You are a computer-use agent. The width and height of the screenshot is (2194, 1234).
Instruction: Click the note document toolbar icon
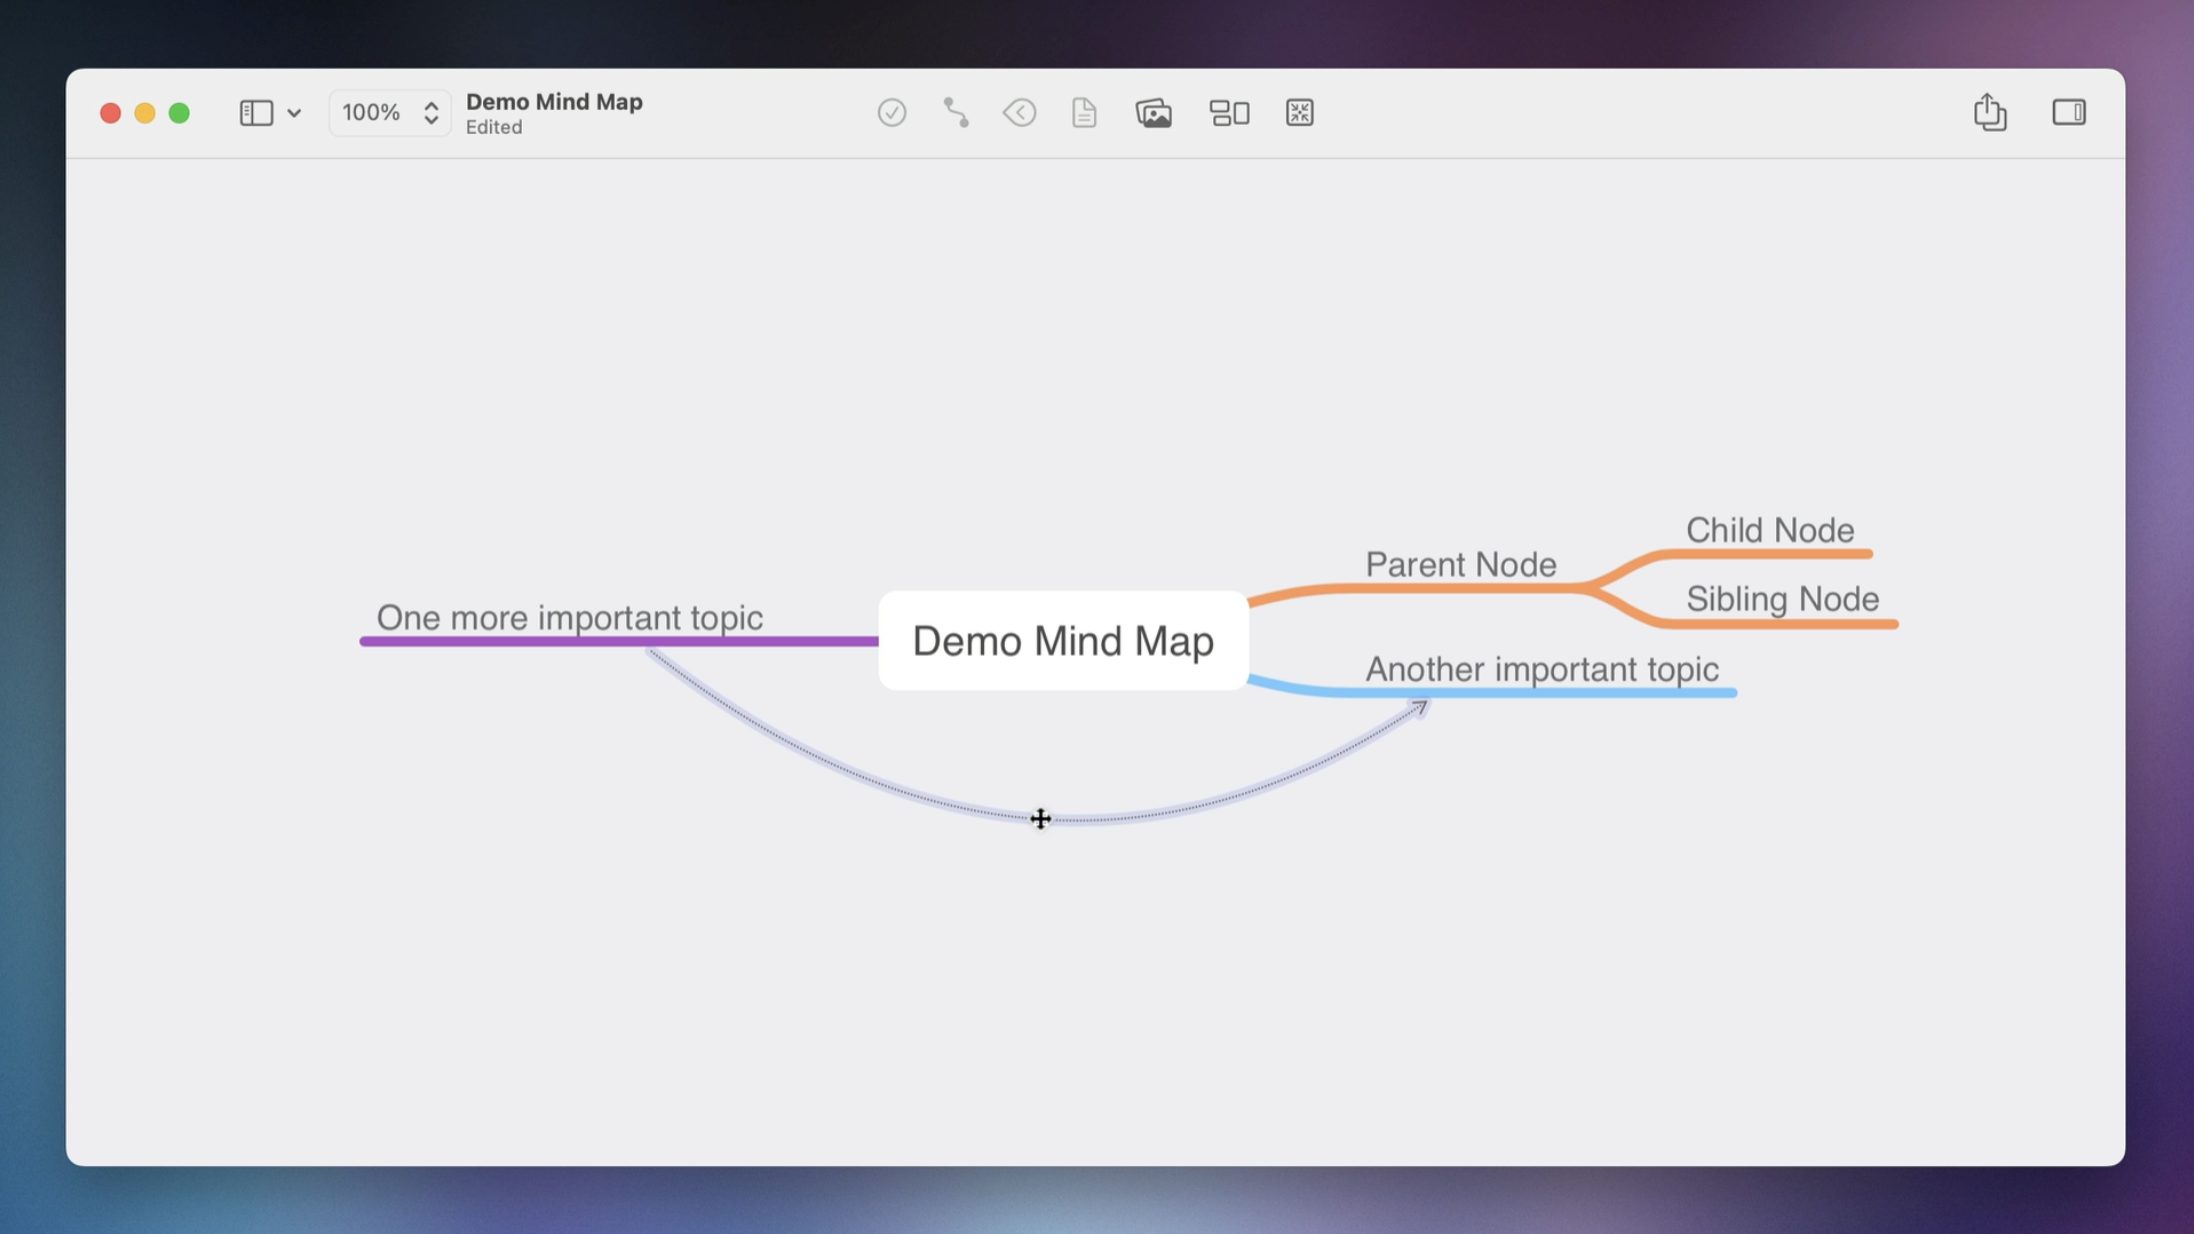1084,113
